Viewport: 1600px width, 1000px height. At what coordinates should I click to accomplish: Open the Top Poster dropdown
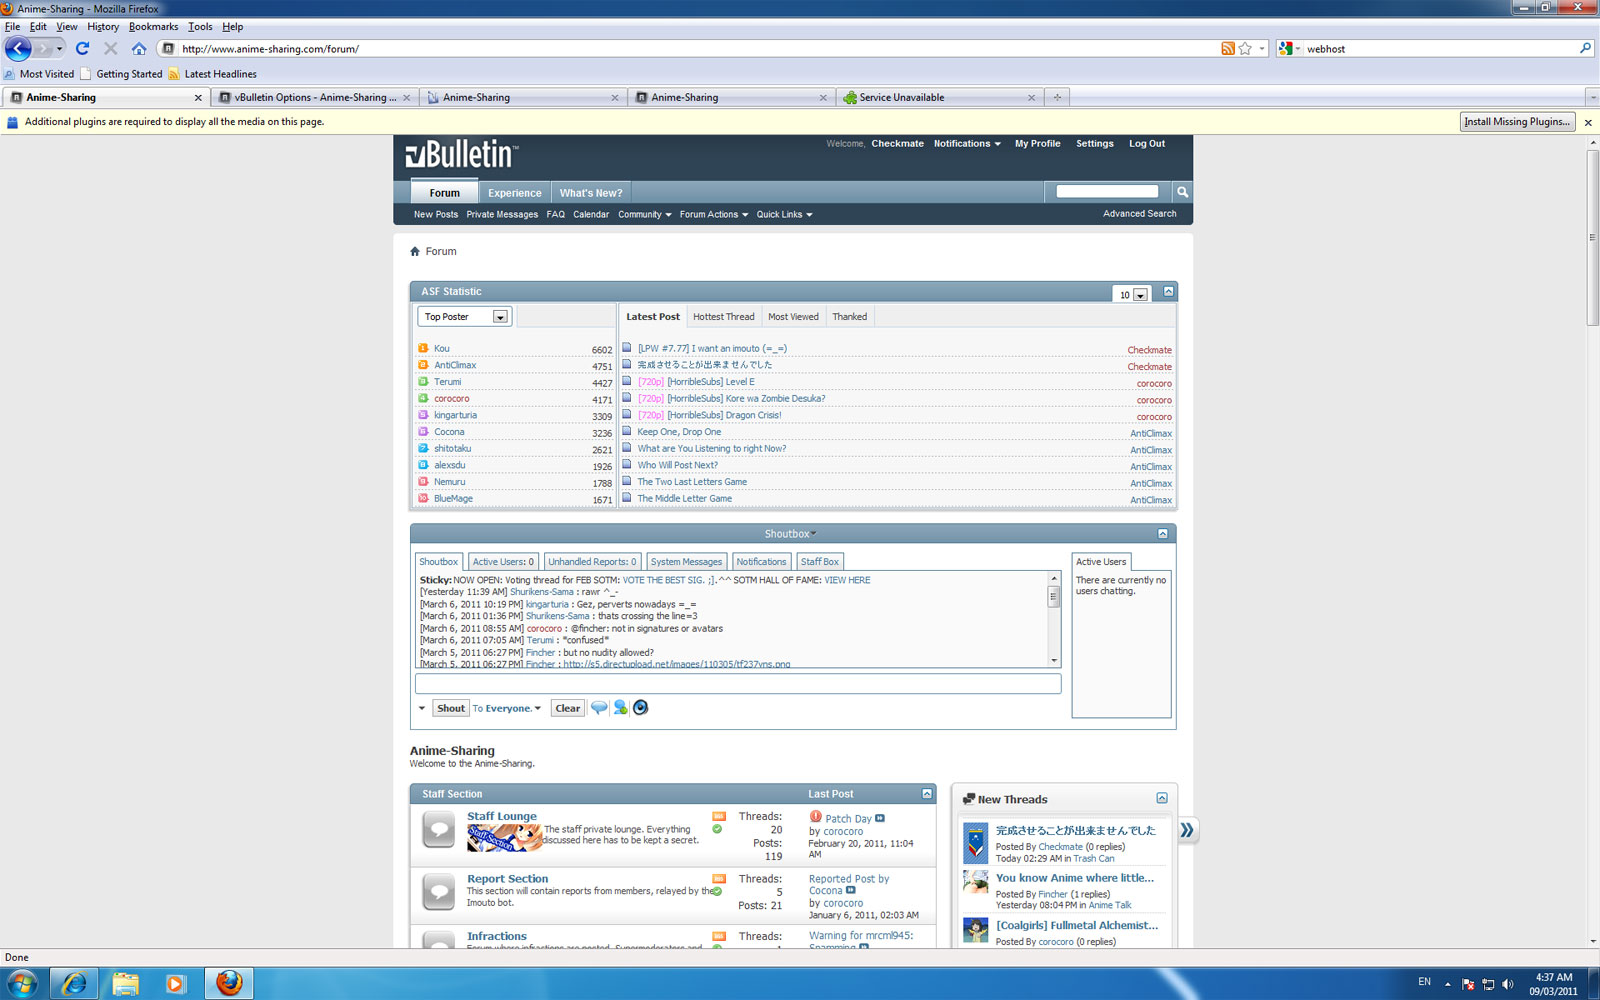click(x=465, y=316)
